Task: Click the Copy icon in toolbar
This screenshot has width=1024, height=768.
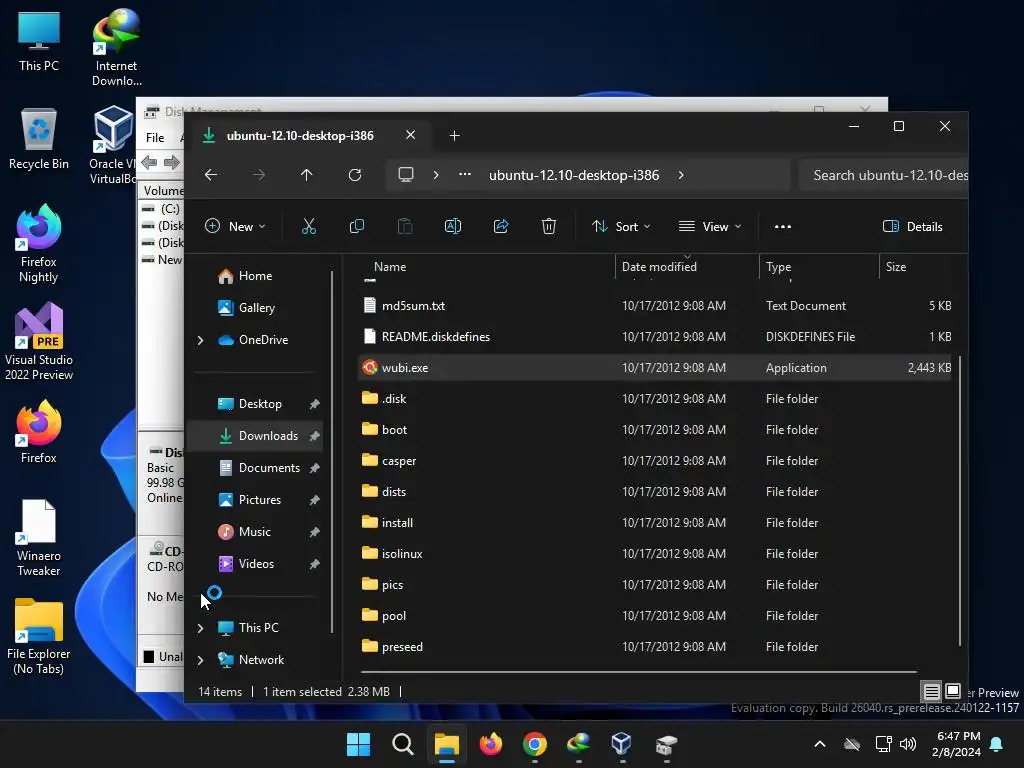Action: pos(357,227)
